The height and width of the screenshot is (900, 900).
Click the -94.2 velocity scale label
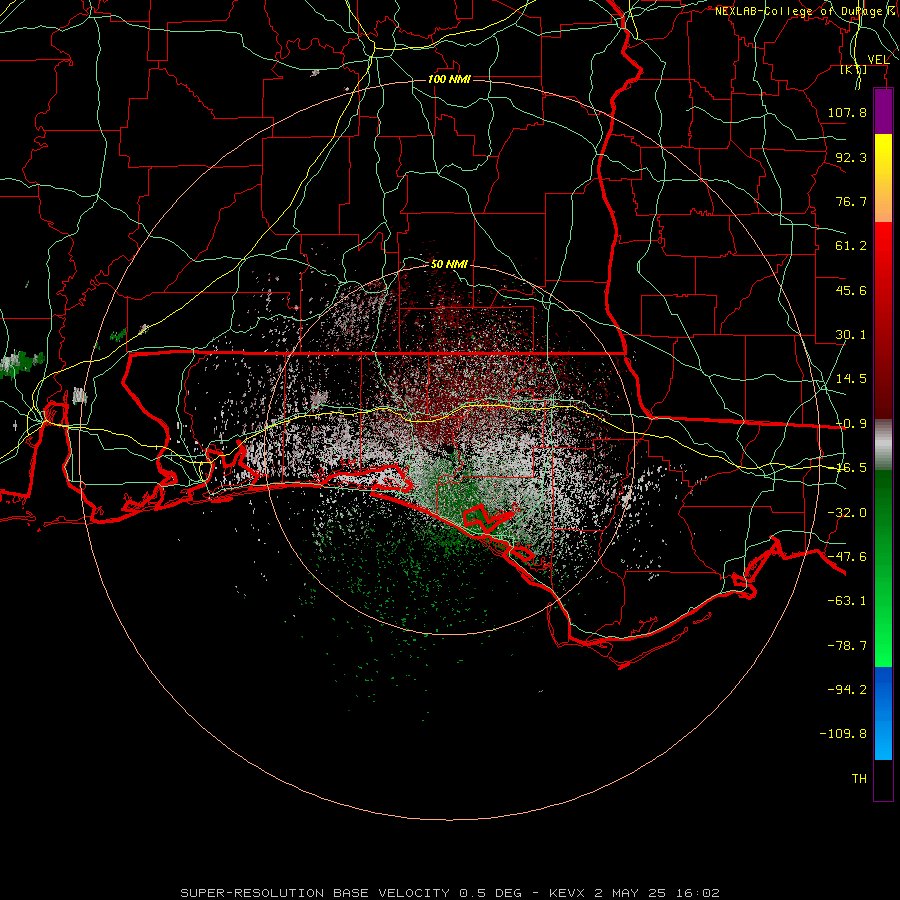(x=847, y=690)
